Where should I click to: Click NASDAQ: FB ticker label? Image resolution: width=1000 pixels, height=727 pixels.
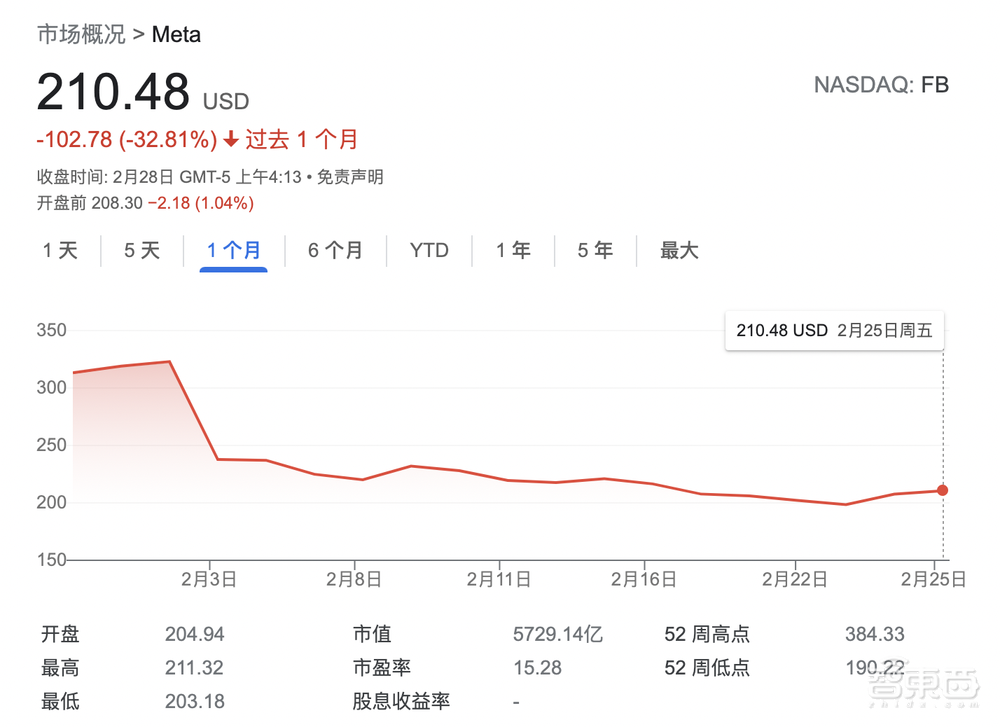884,85
